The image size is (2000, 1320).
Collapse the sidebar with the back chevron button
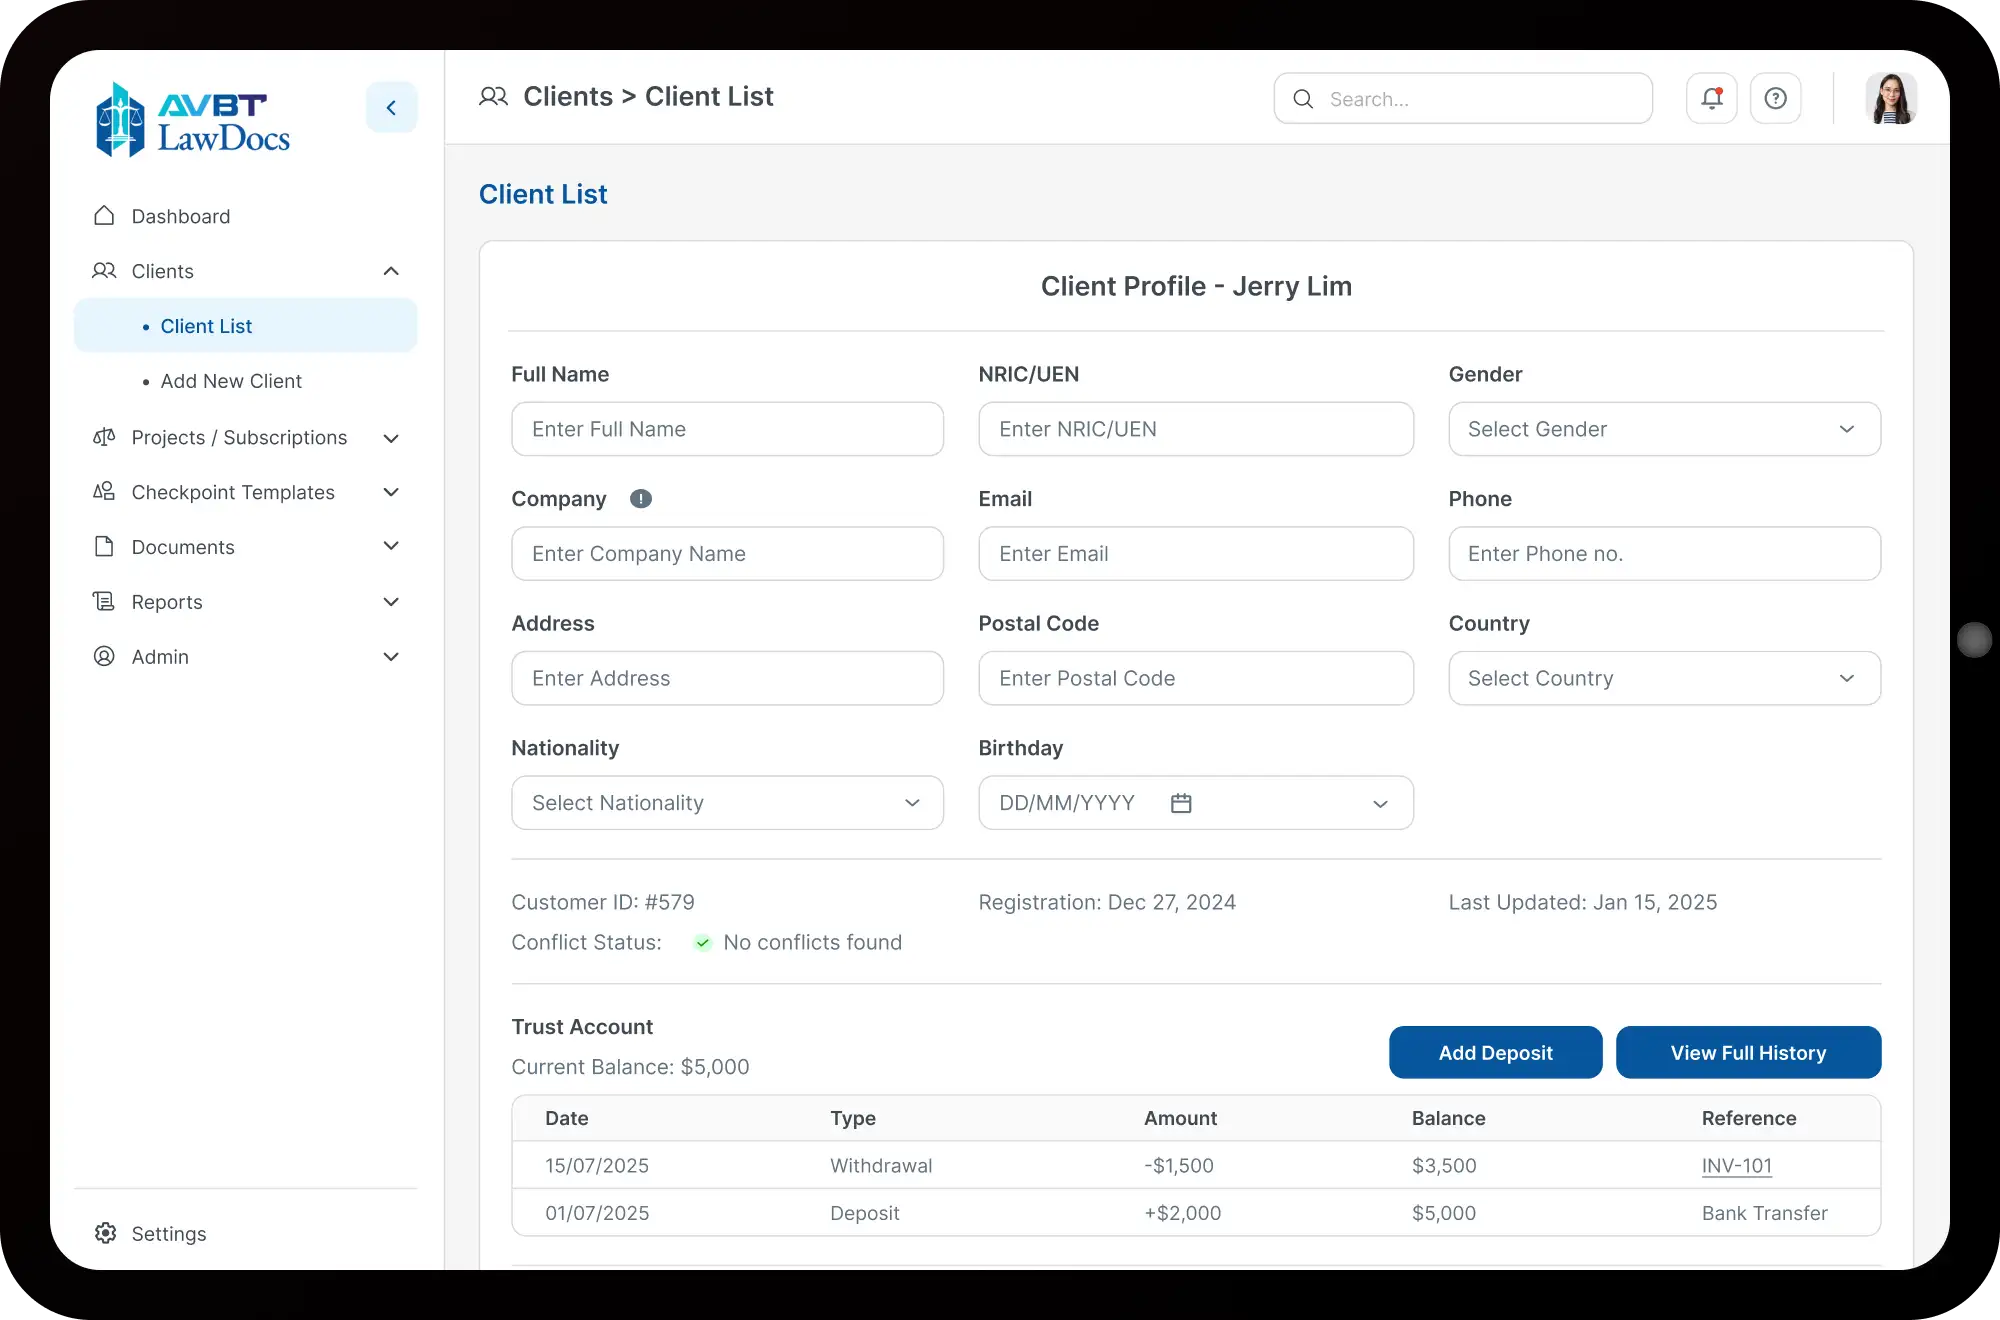tap(391, 107)
